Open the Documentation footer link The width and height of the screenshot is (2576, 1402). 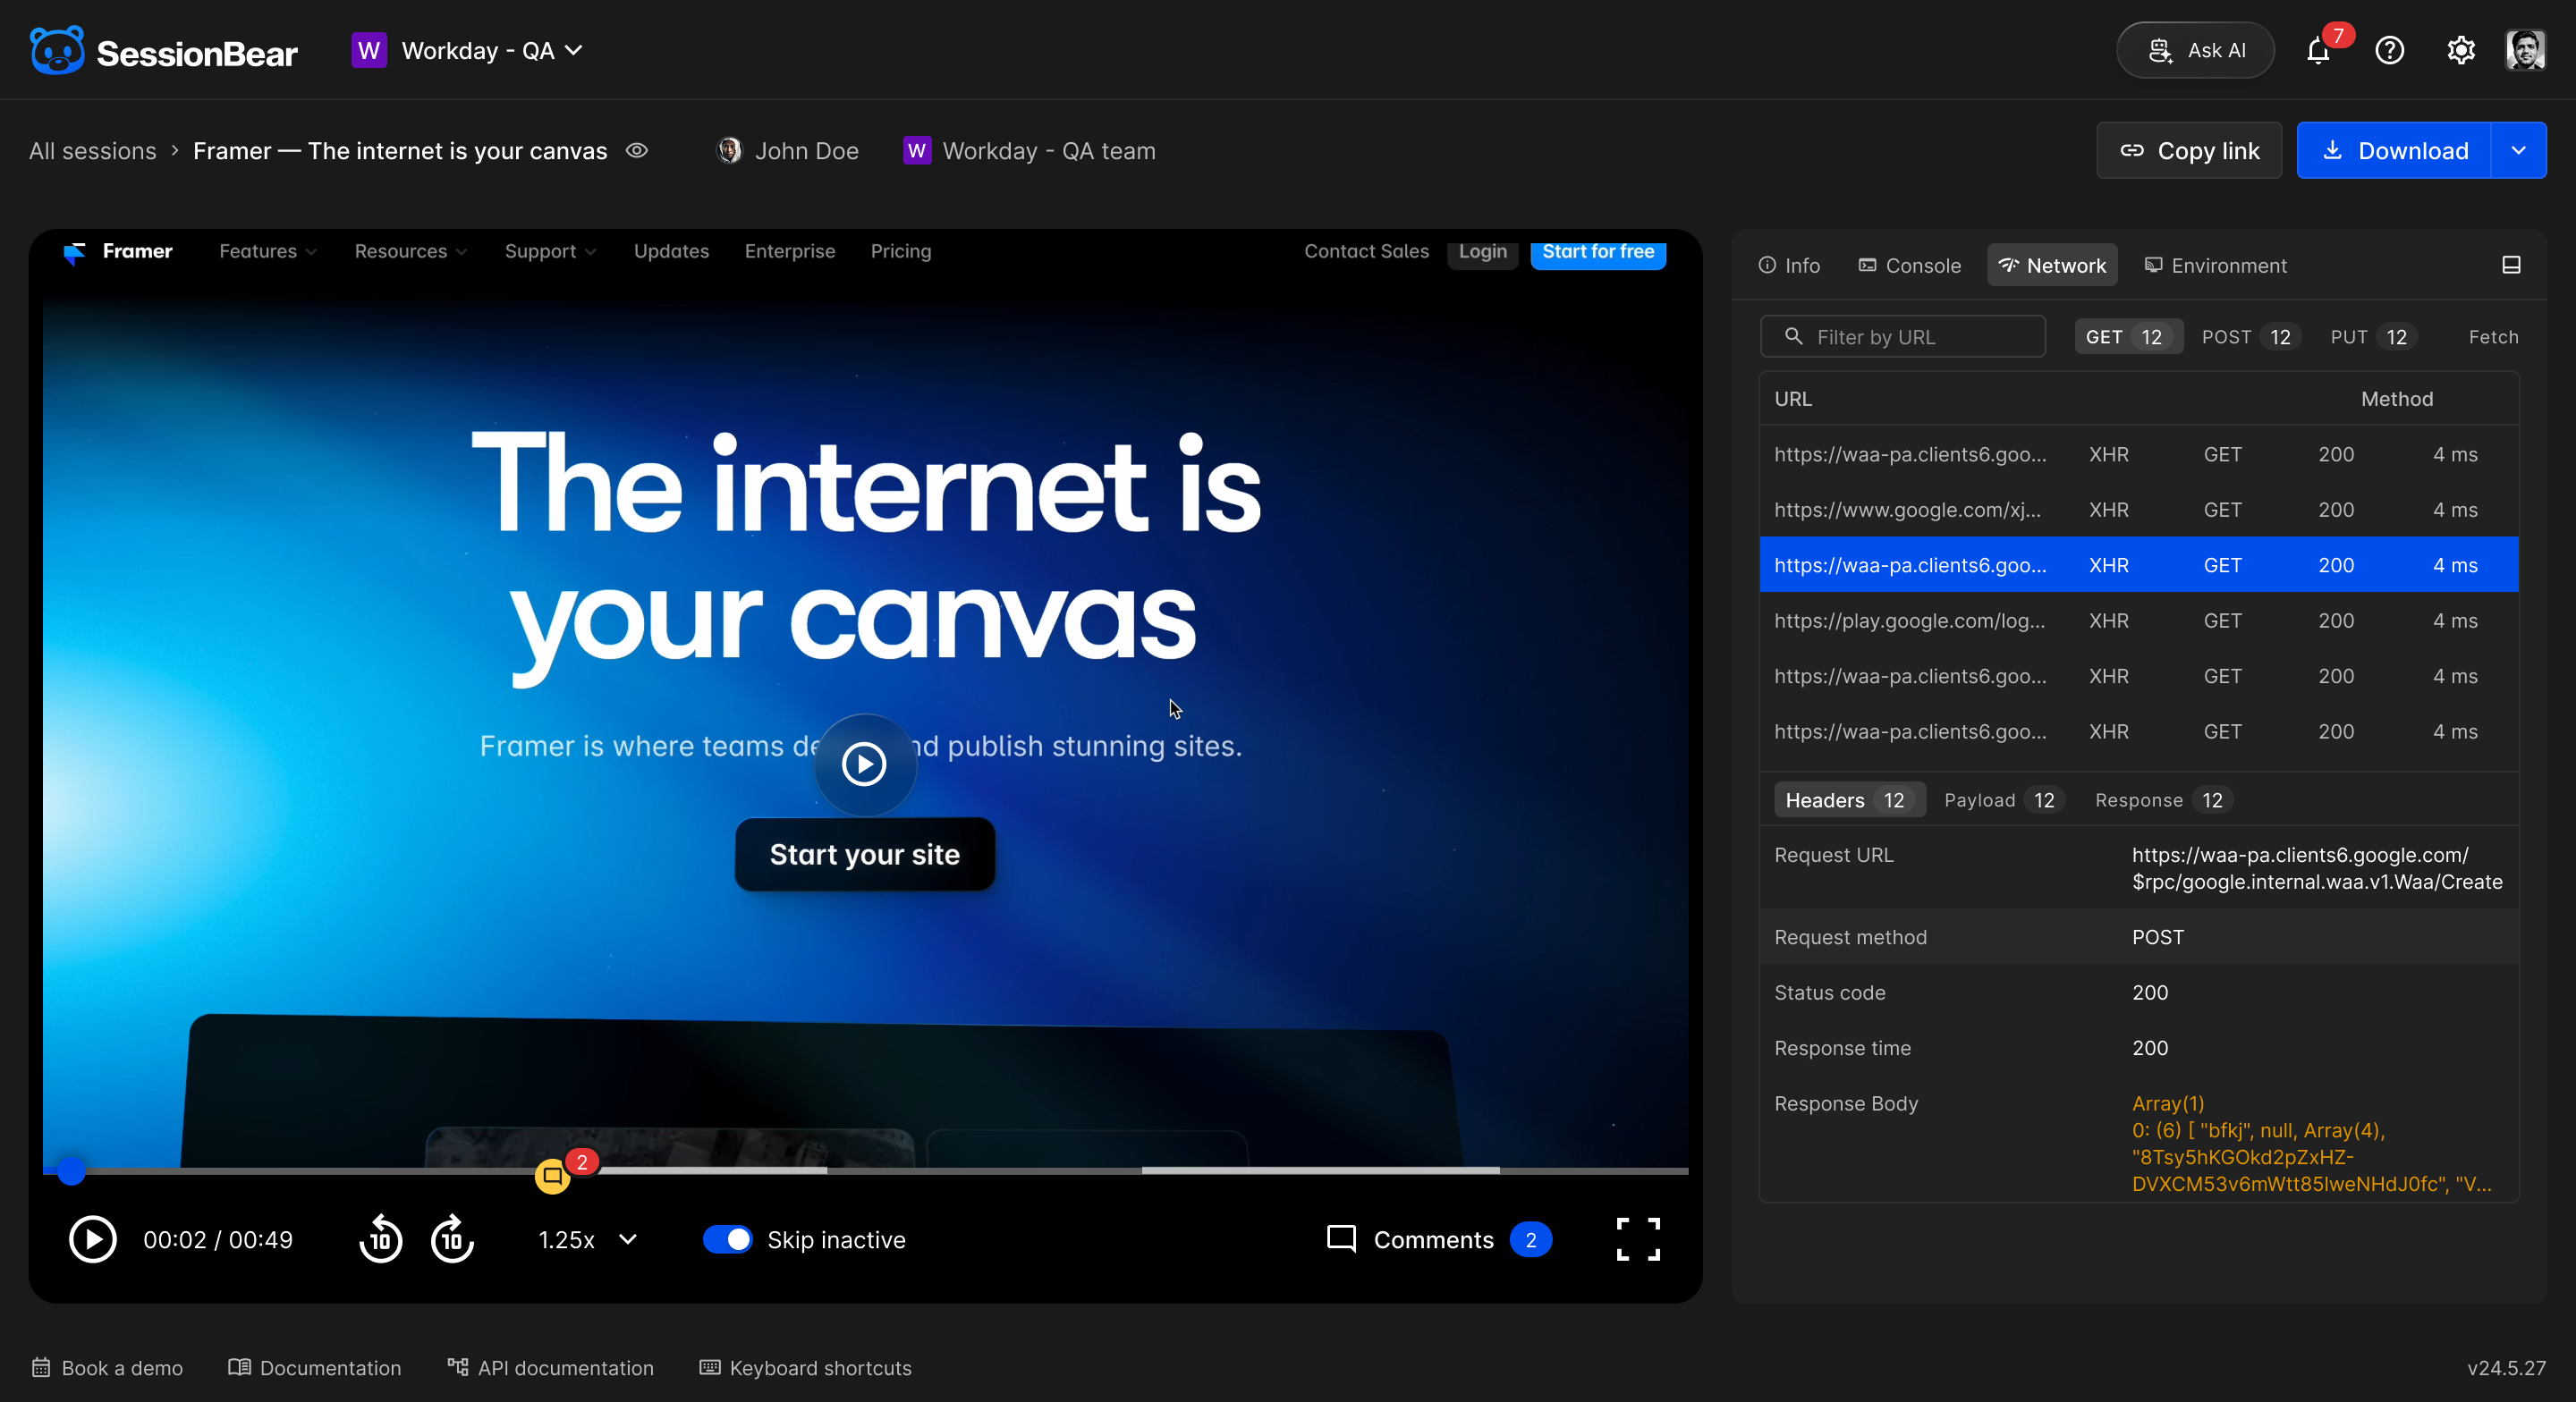(315, 1368)
